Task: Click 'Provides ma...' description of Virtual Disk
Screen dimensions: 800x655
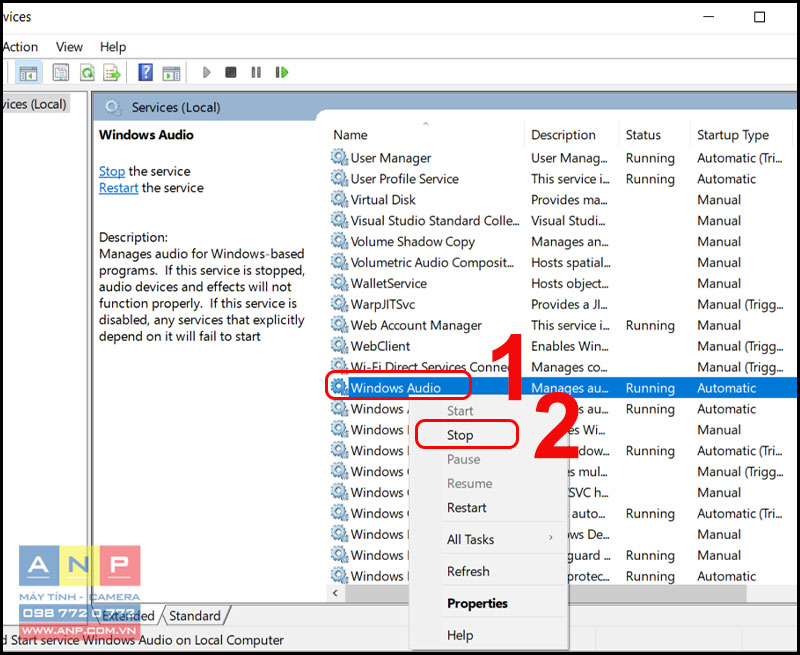Action: click(569, 199)
